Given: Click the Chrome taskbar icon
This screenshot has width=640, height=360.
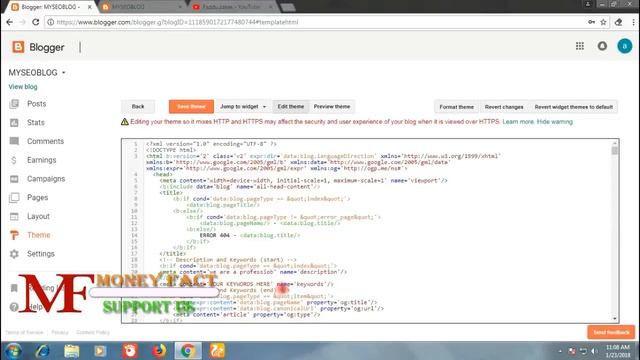Looking at the screenshot, I should point(188,351).
